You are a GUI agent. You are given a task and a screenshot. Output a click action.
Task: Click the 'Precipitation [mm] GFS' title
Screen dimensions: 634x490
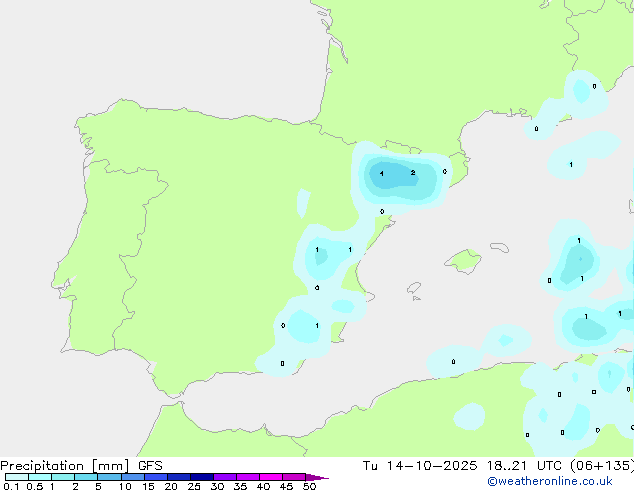tap(81, 466)
